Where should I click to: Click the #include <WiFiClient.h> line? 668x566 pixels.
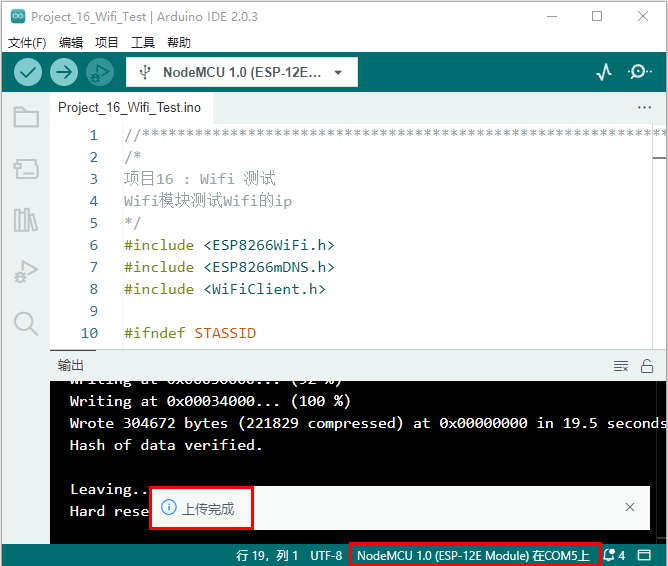click(x=225, y=289)
